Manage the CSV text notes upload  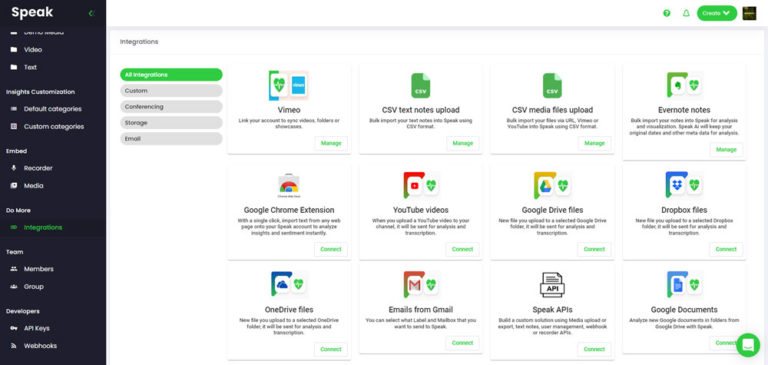coord(463,144)
